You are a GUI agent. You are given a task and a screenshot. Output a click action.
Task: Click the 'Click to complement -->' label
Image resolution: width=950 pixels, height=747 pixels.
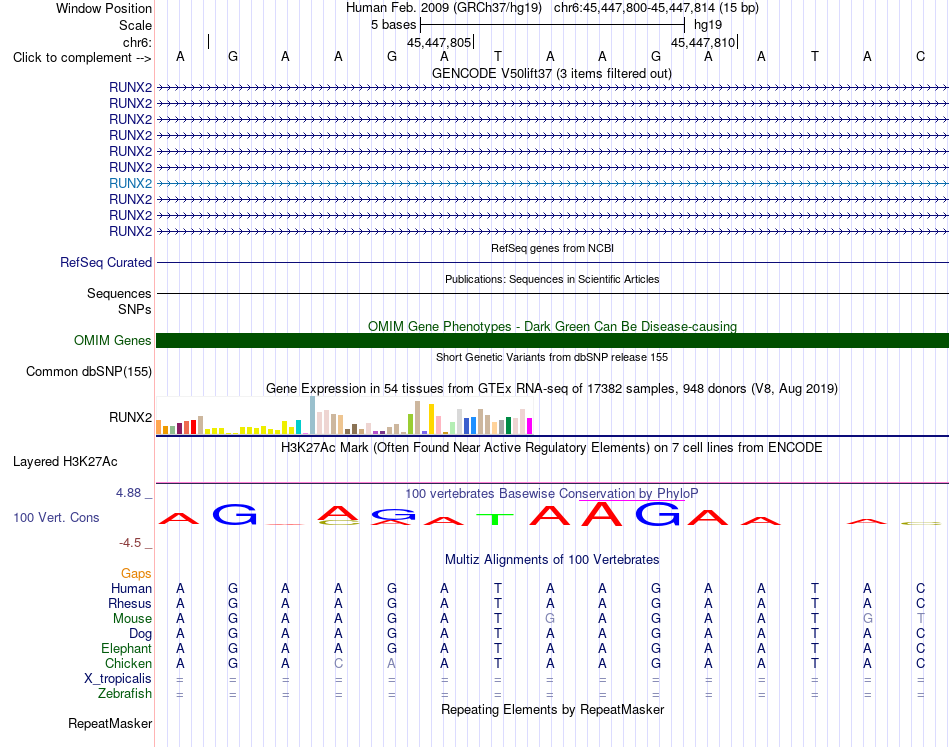pos(82,58)
